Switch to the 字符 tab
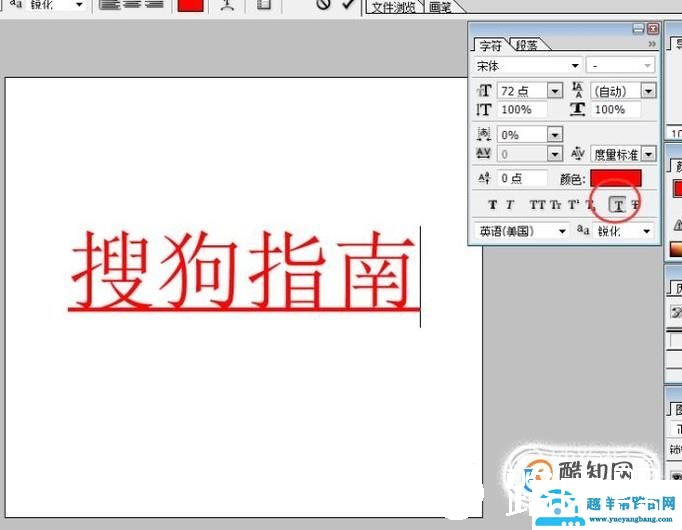Screen dimensions: 682x530 coord(491,46)
